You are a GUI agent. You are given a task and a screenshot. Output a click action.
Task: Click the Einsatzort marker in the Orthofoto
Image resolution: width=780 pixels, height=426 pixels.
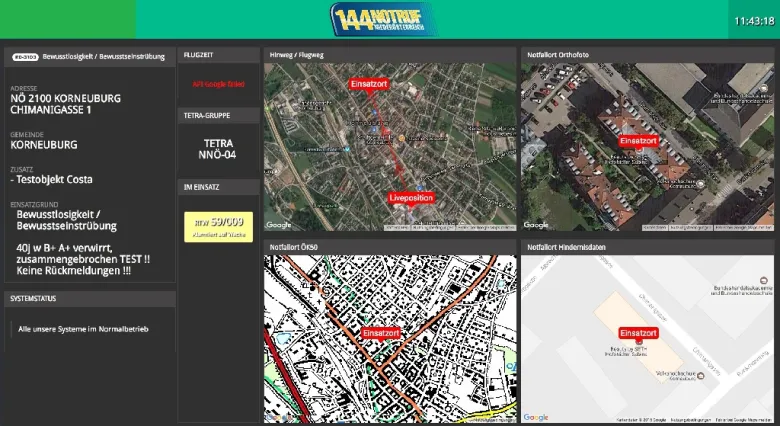[638, 141]
